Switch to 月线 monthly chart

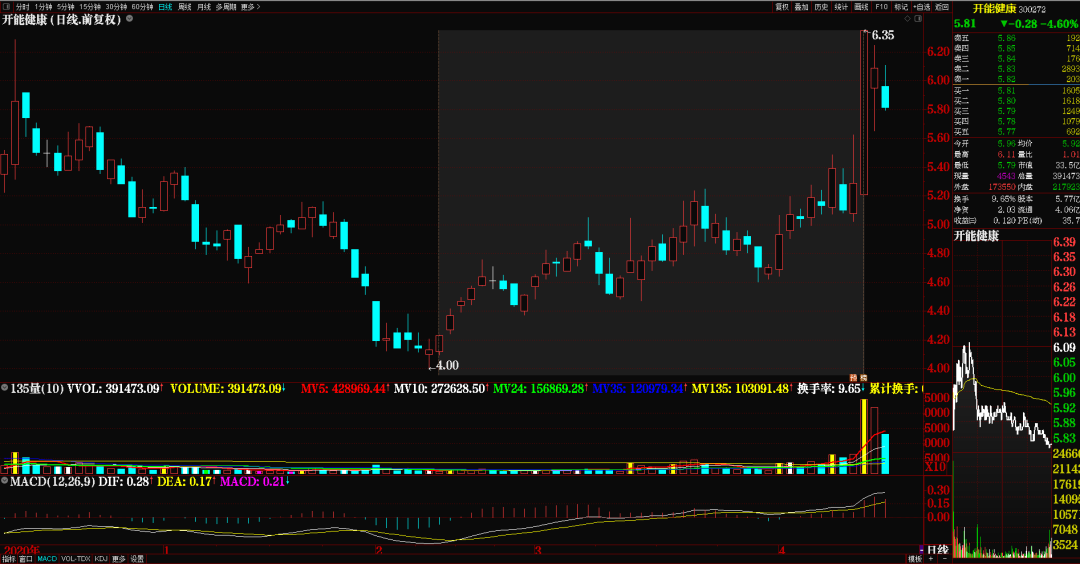(204, 7)
